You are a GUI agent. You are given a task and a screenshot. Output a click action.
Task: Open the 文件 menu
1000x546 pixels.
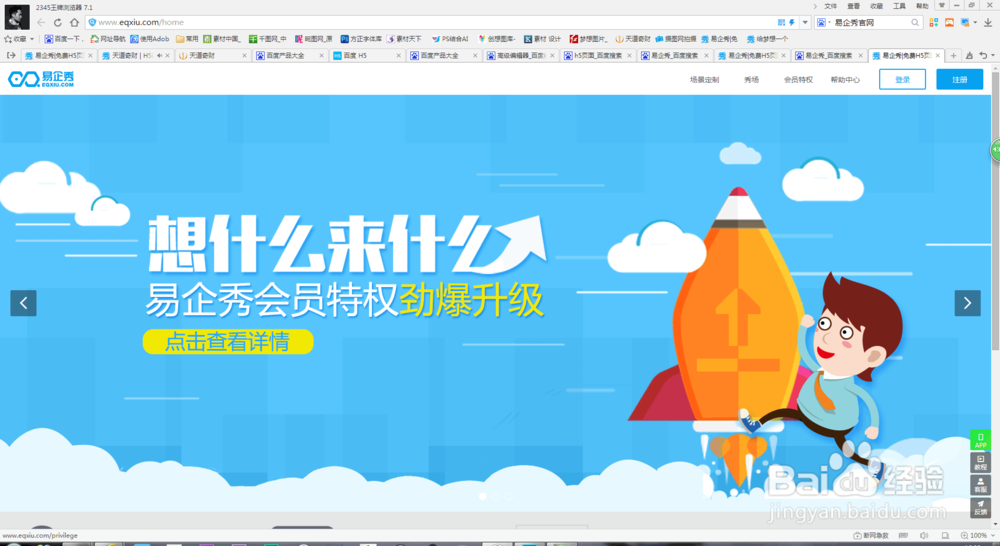coord(830,6)
